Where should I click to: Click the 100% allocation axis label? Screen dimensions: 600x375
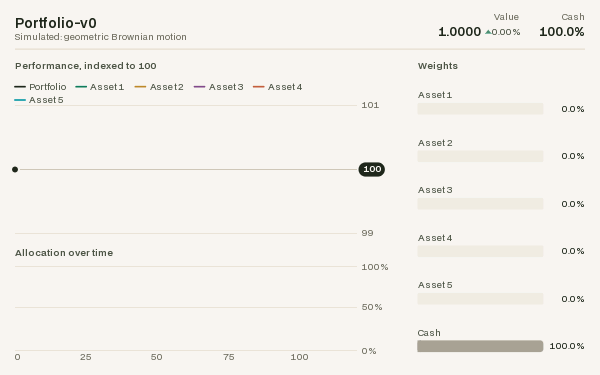coord(375,267)
